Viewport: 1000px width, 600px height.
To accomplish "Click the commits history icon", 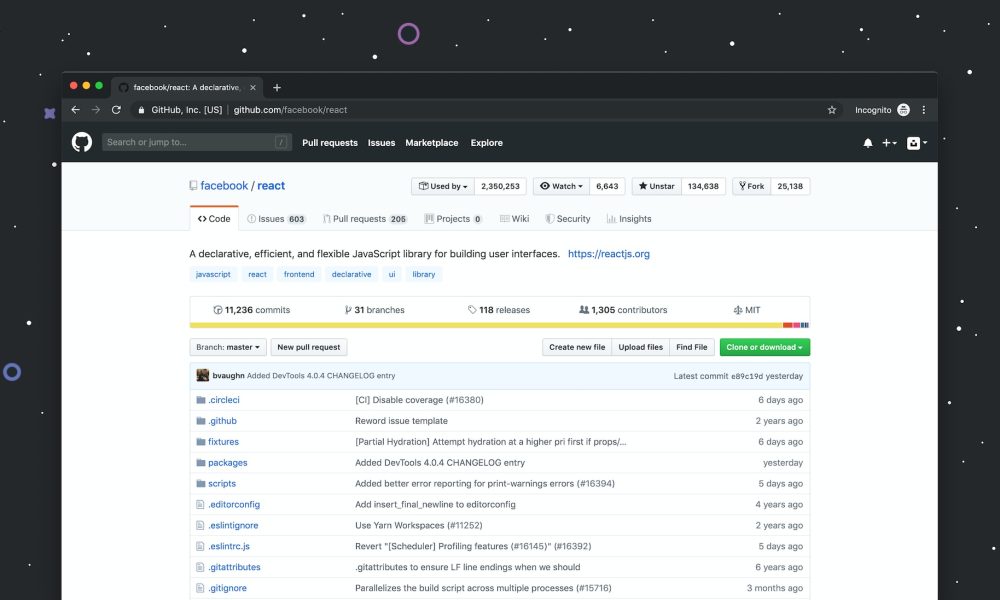I will 218,310.
